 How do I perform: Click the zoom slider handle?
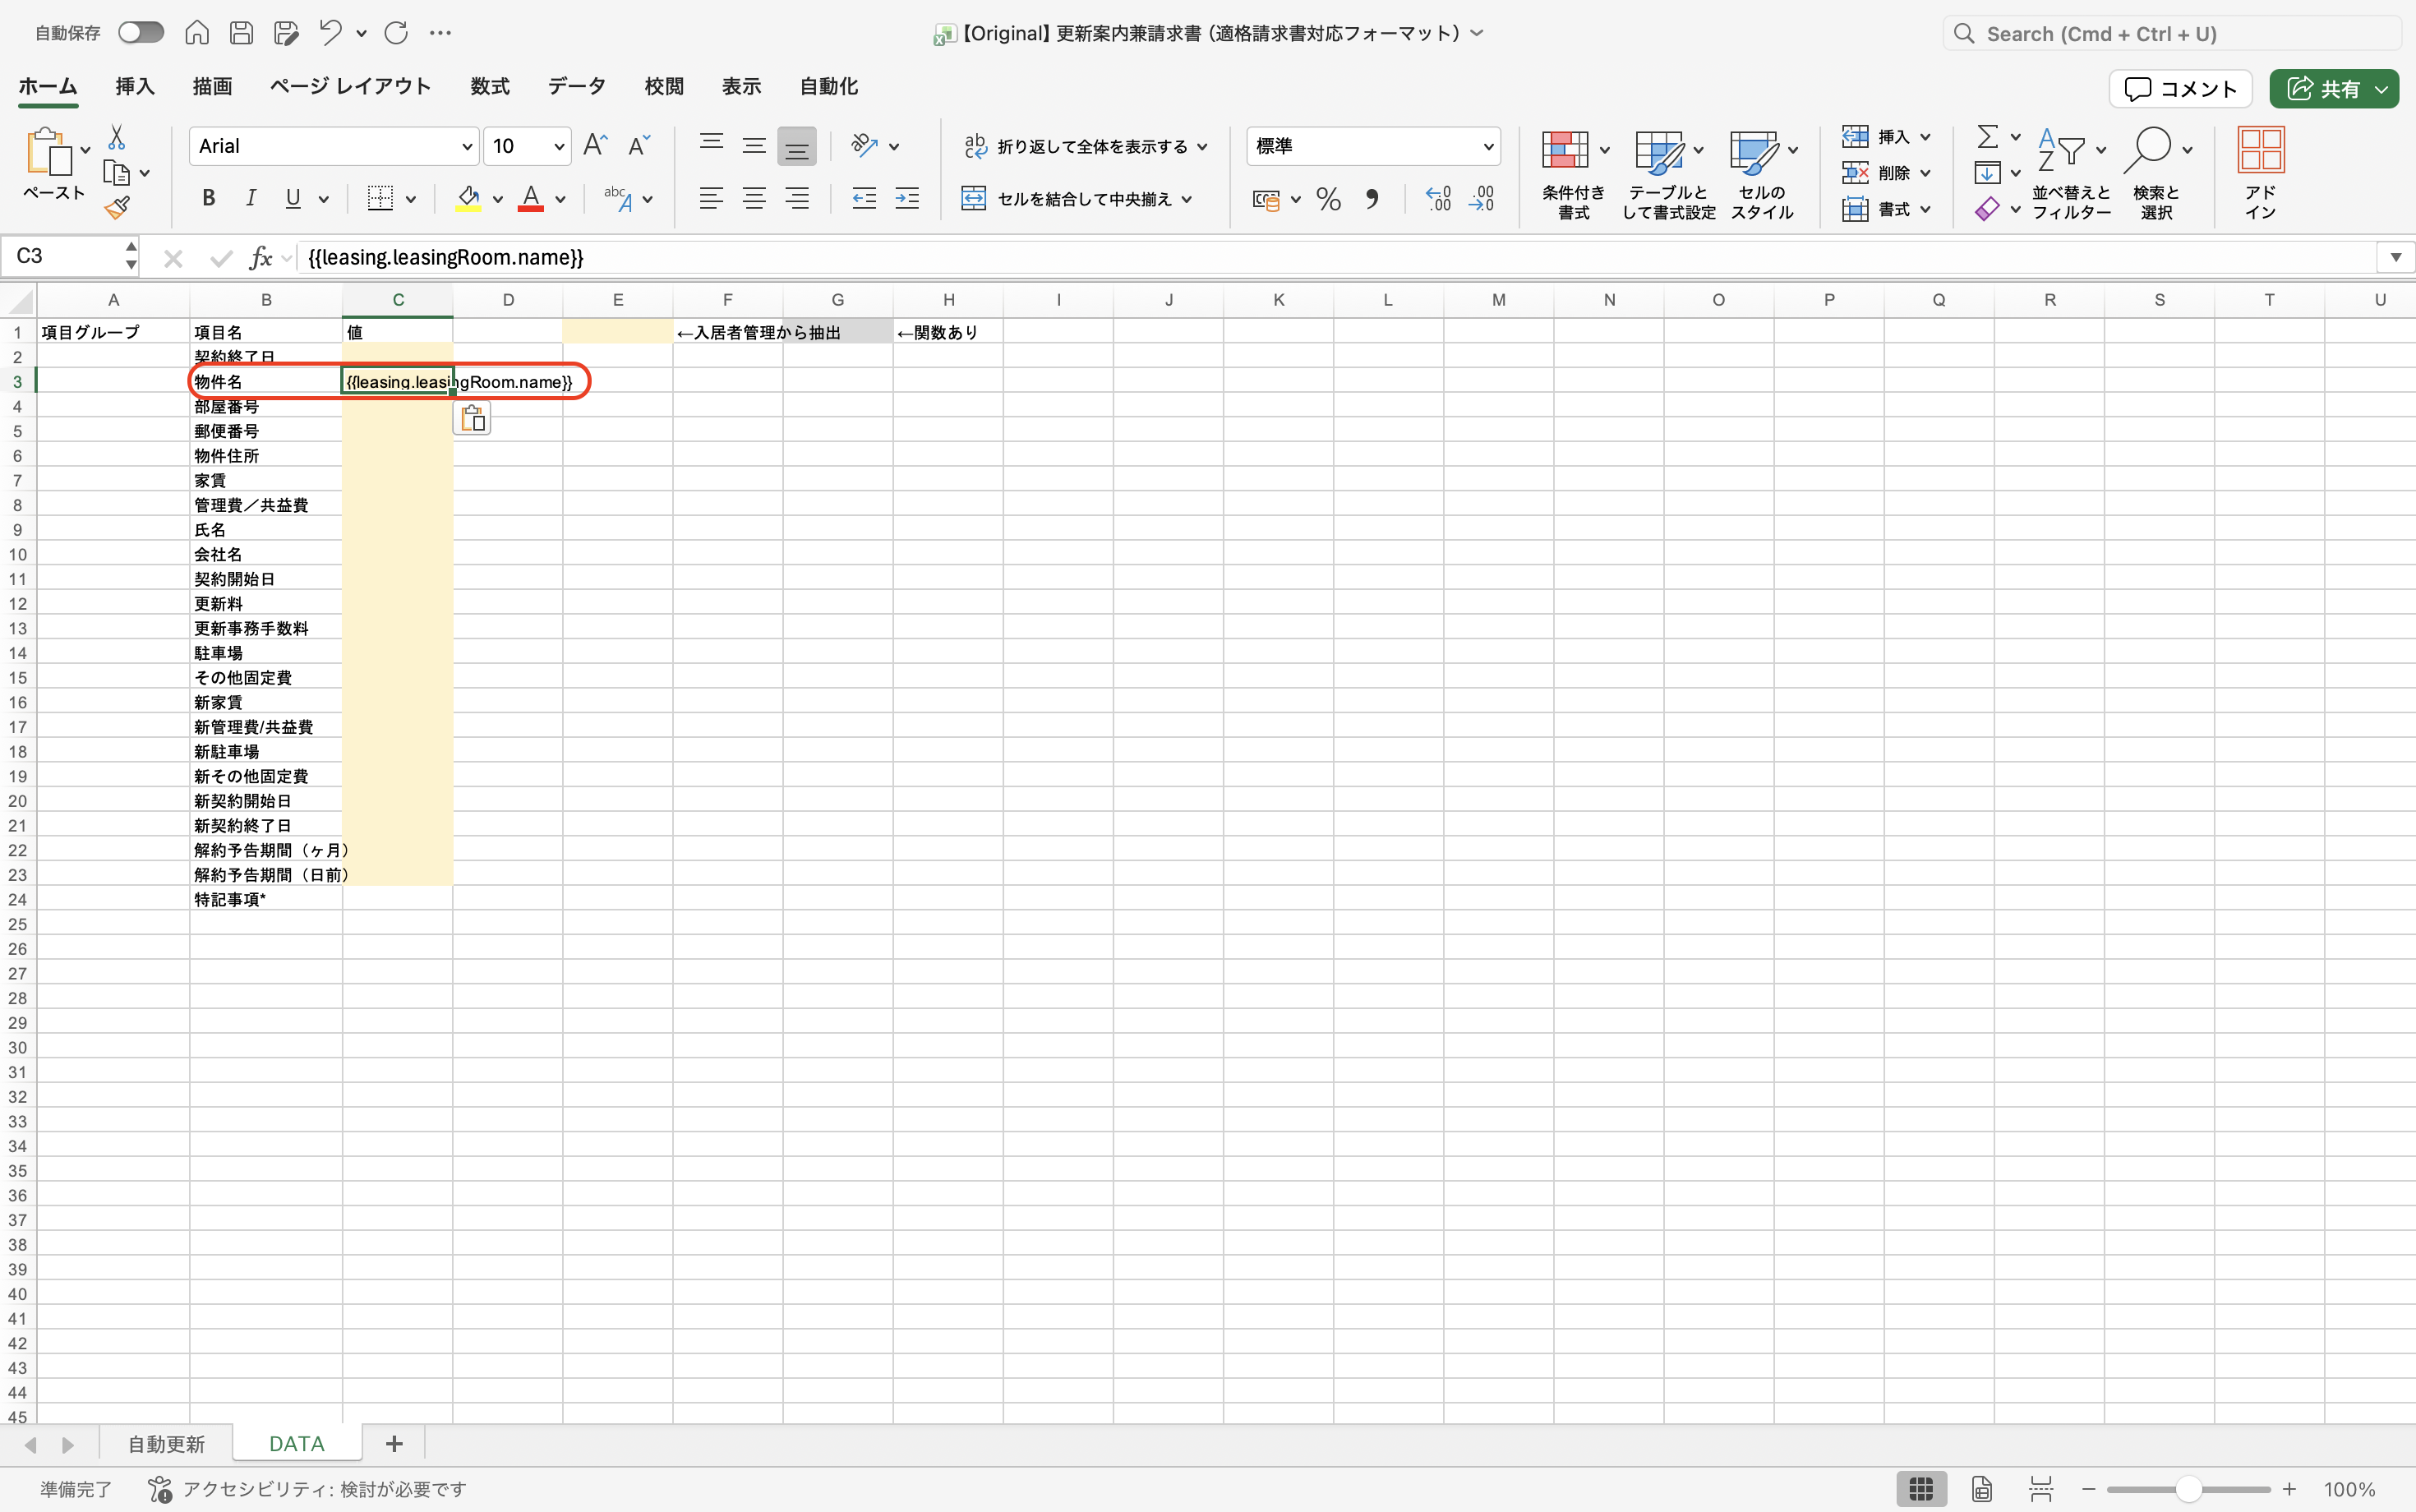[2189, 1489]
